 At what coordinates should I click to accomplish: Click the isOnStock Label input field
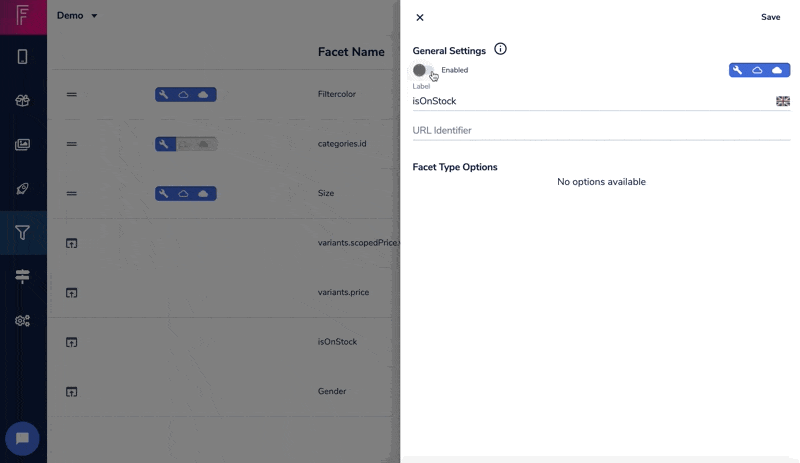click(590, 101)
